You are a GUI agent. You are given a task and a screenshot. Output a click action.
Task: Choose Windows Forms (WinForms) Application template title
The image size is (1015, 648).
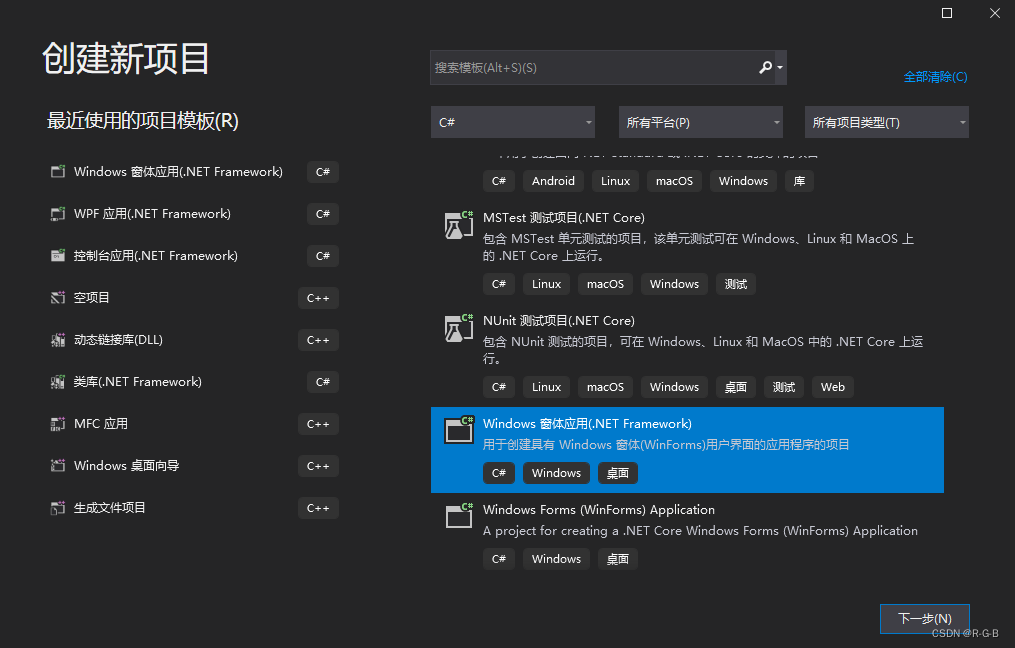click(599, 509)
